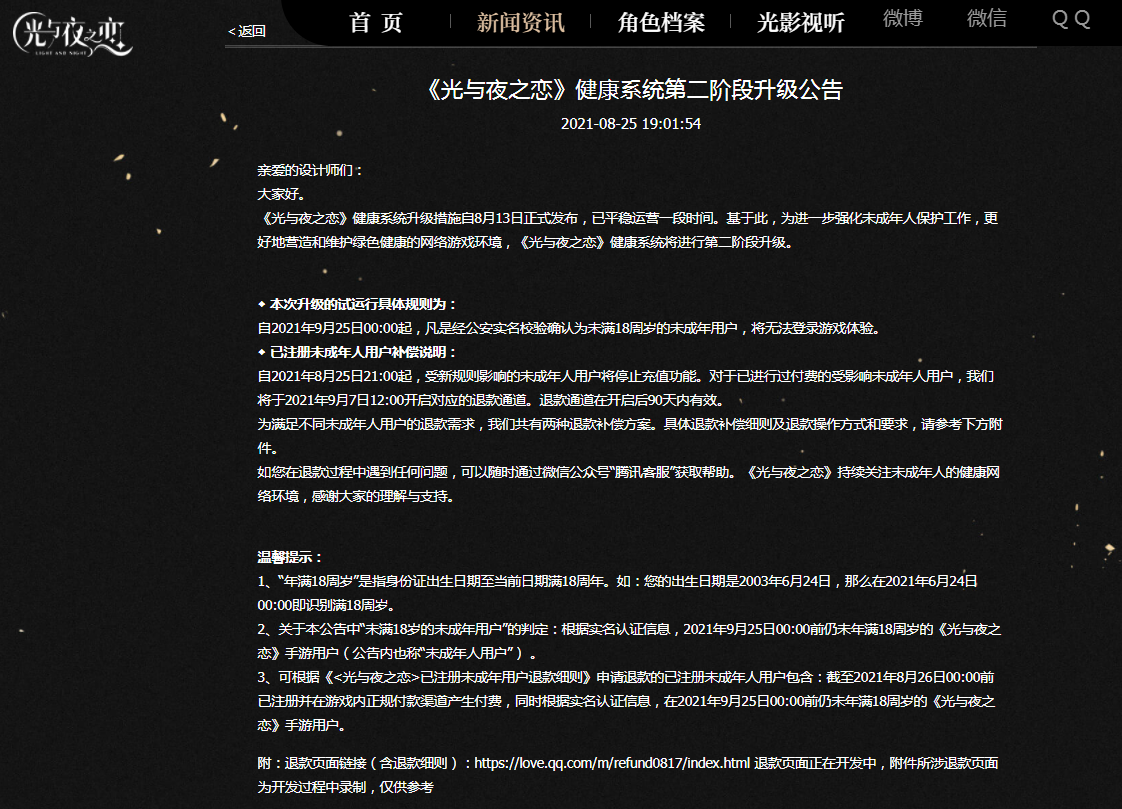This screenshot has height=809, width=1122.
Task: Click the sentence starting 自2021年8月25日21:00起
Action: [626, 388]
